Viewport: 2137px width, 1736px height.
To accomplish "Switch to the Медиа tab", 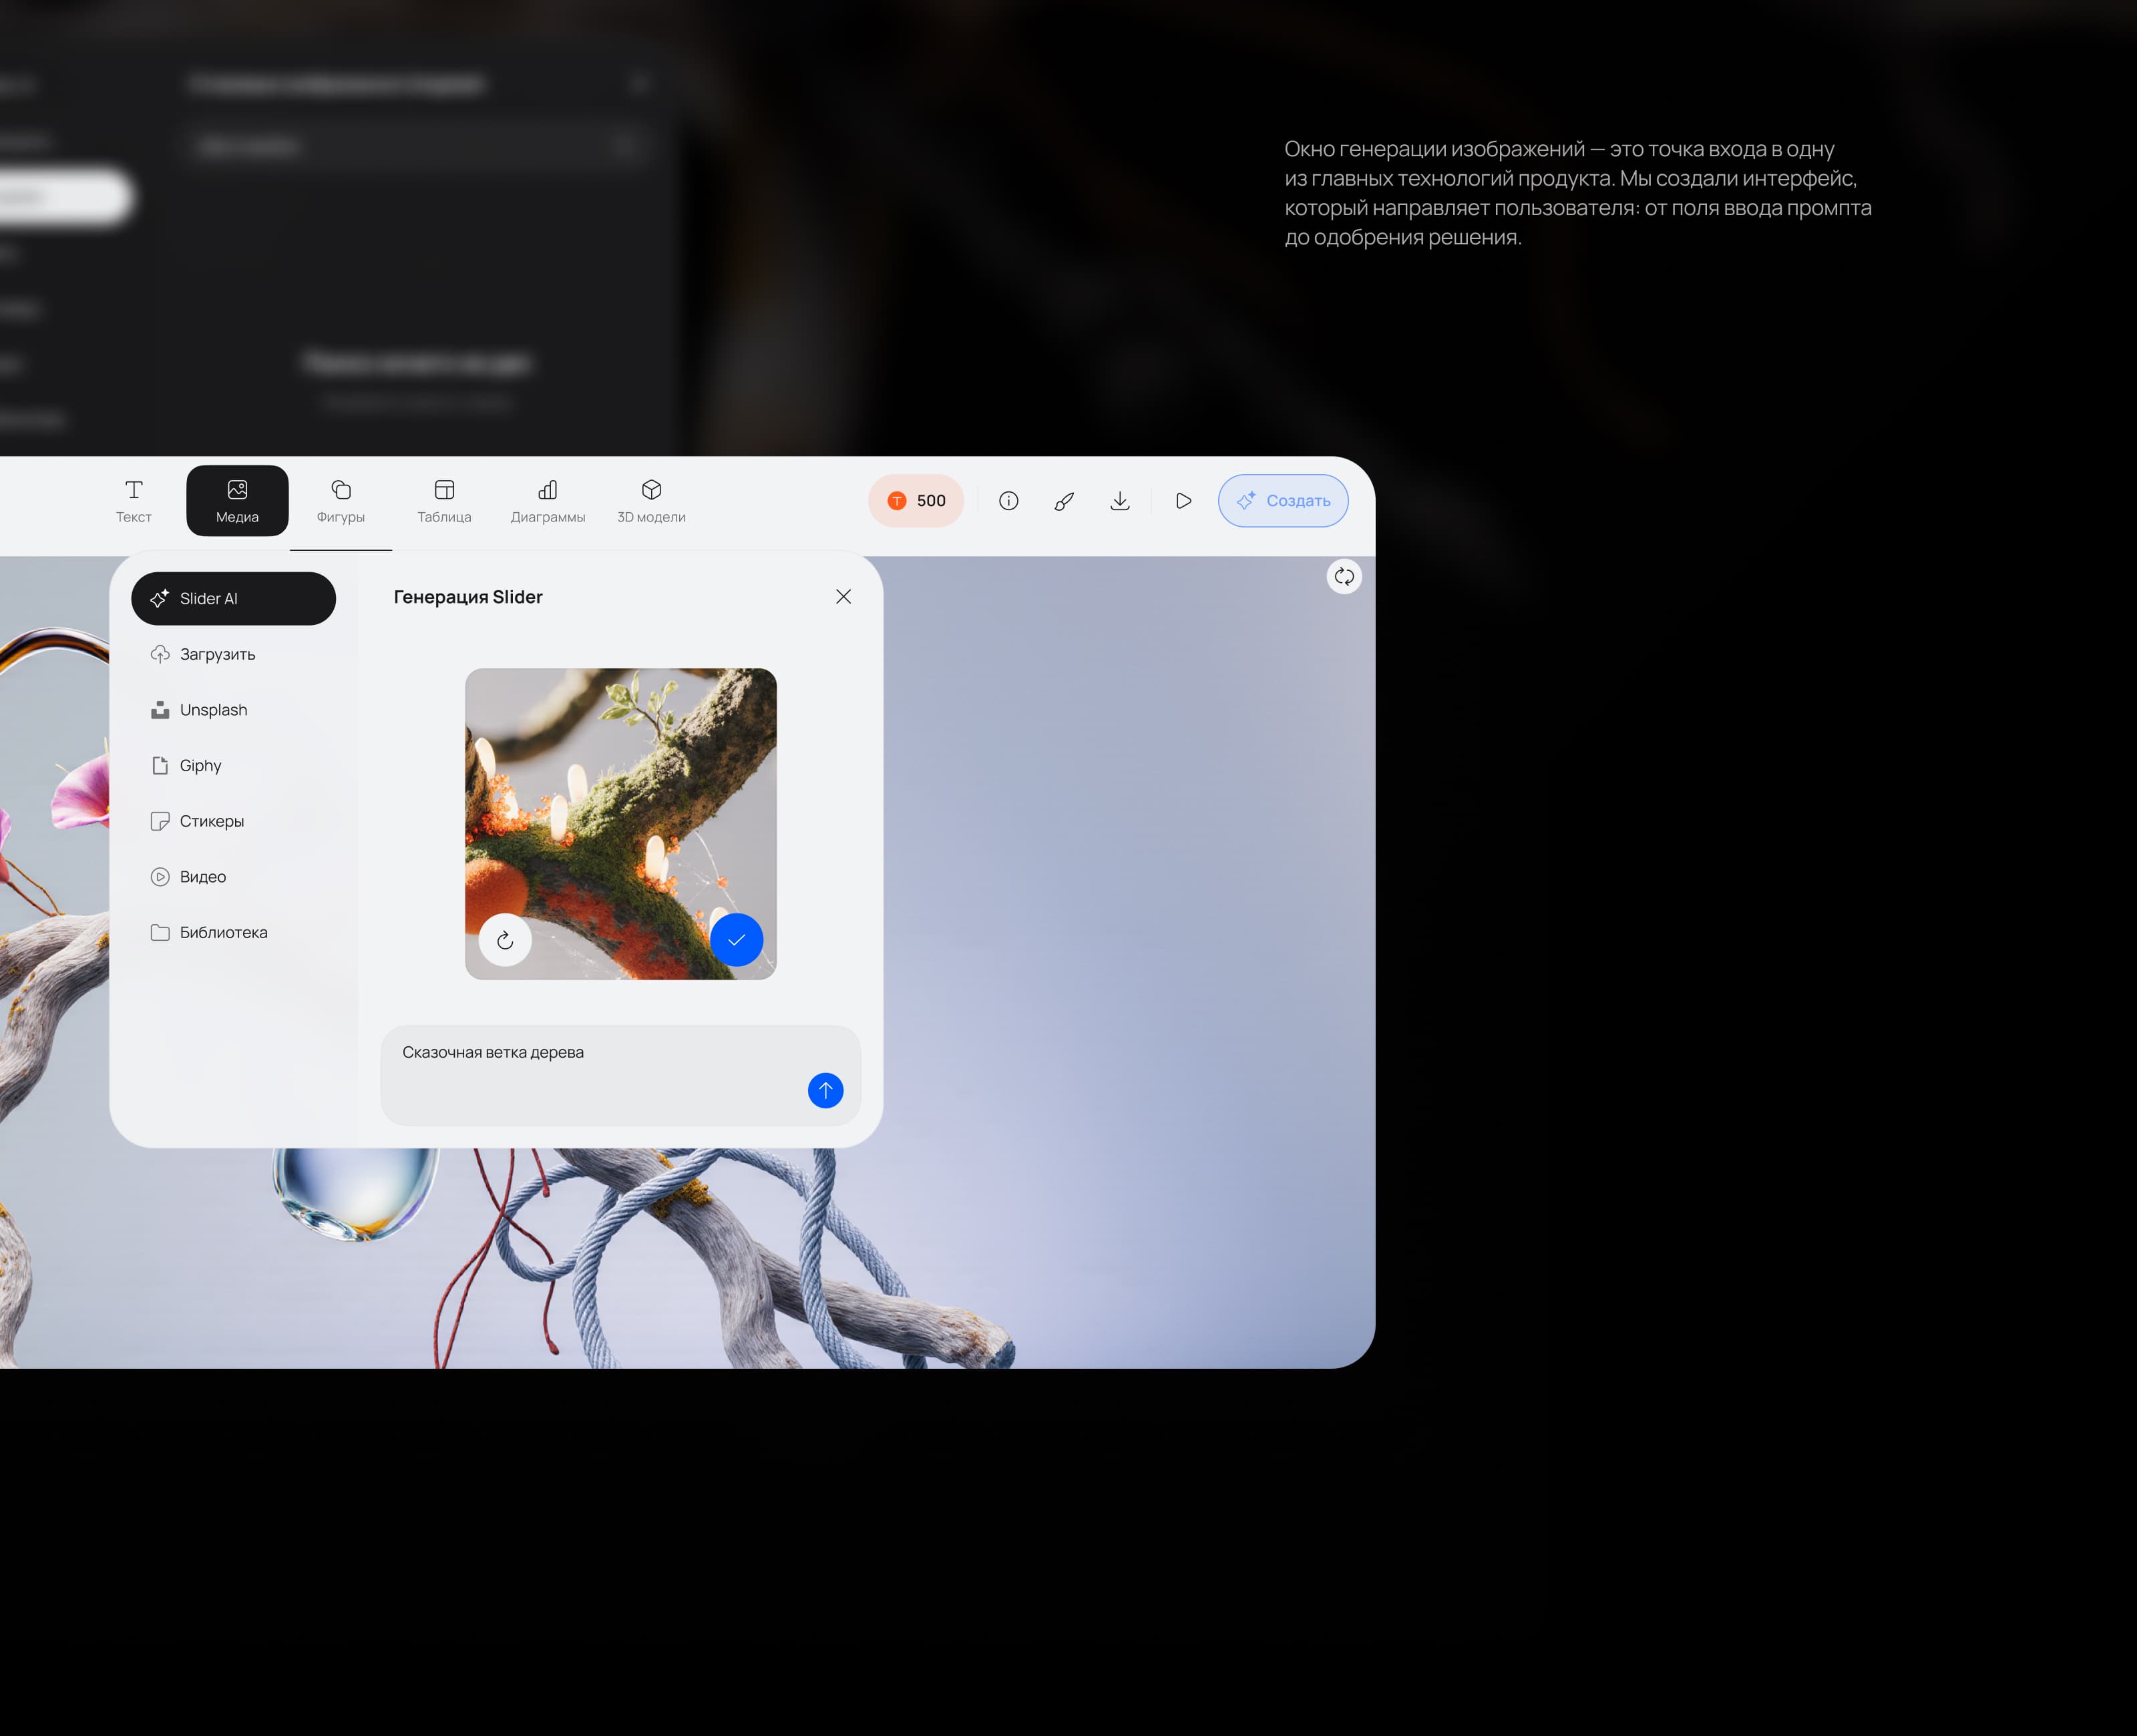I will point(236,501).
